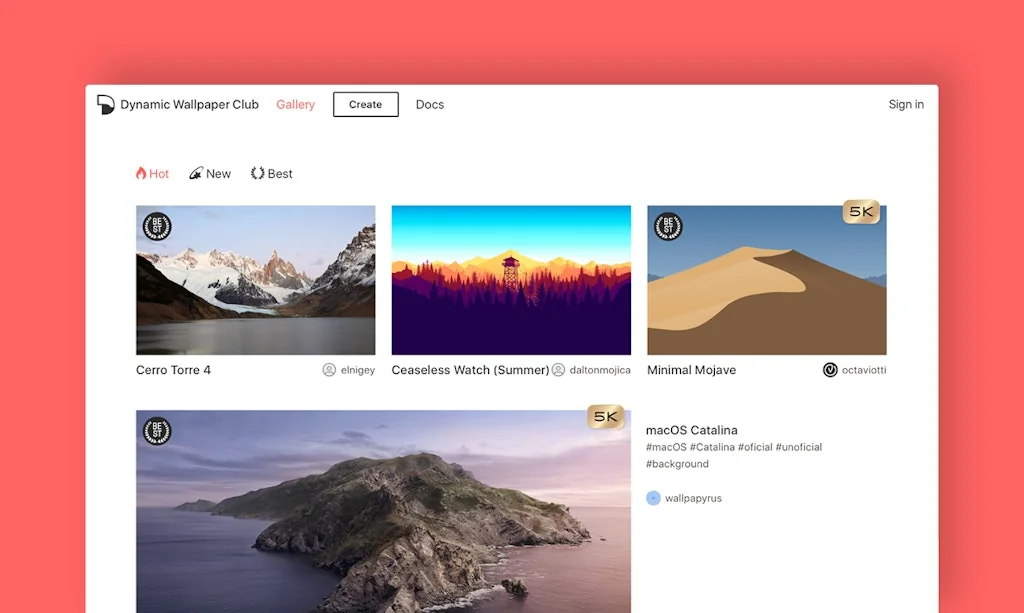The height and width of the screenshot is (613, 1024).
Task: Open the Docs page
Action: [430, 104]
